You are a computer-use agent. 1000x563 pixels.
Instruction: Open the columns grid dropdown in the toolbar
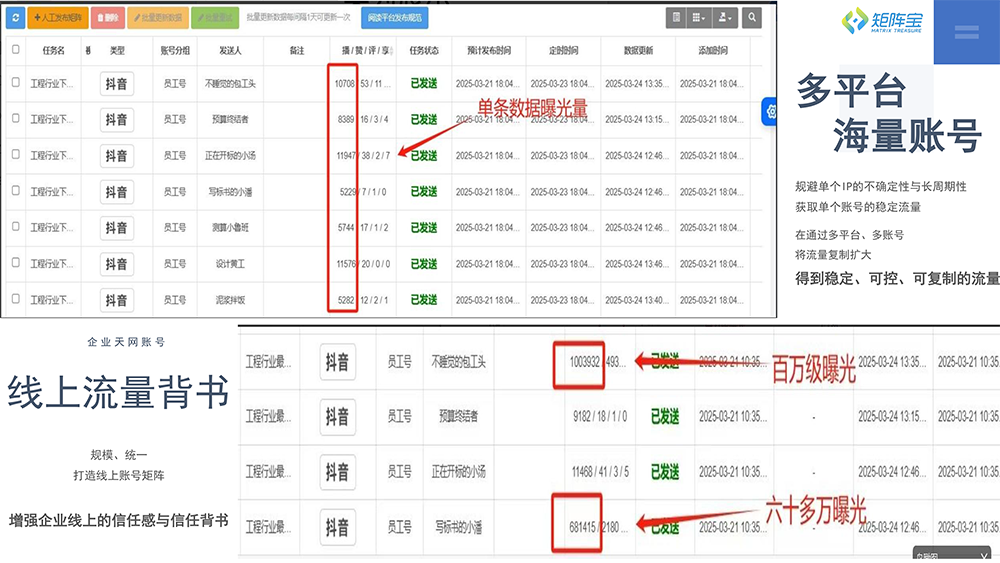(700, 18)
